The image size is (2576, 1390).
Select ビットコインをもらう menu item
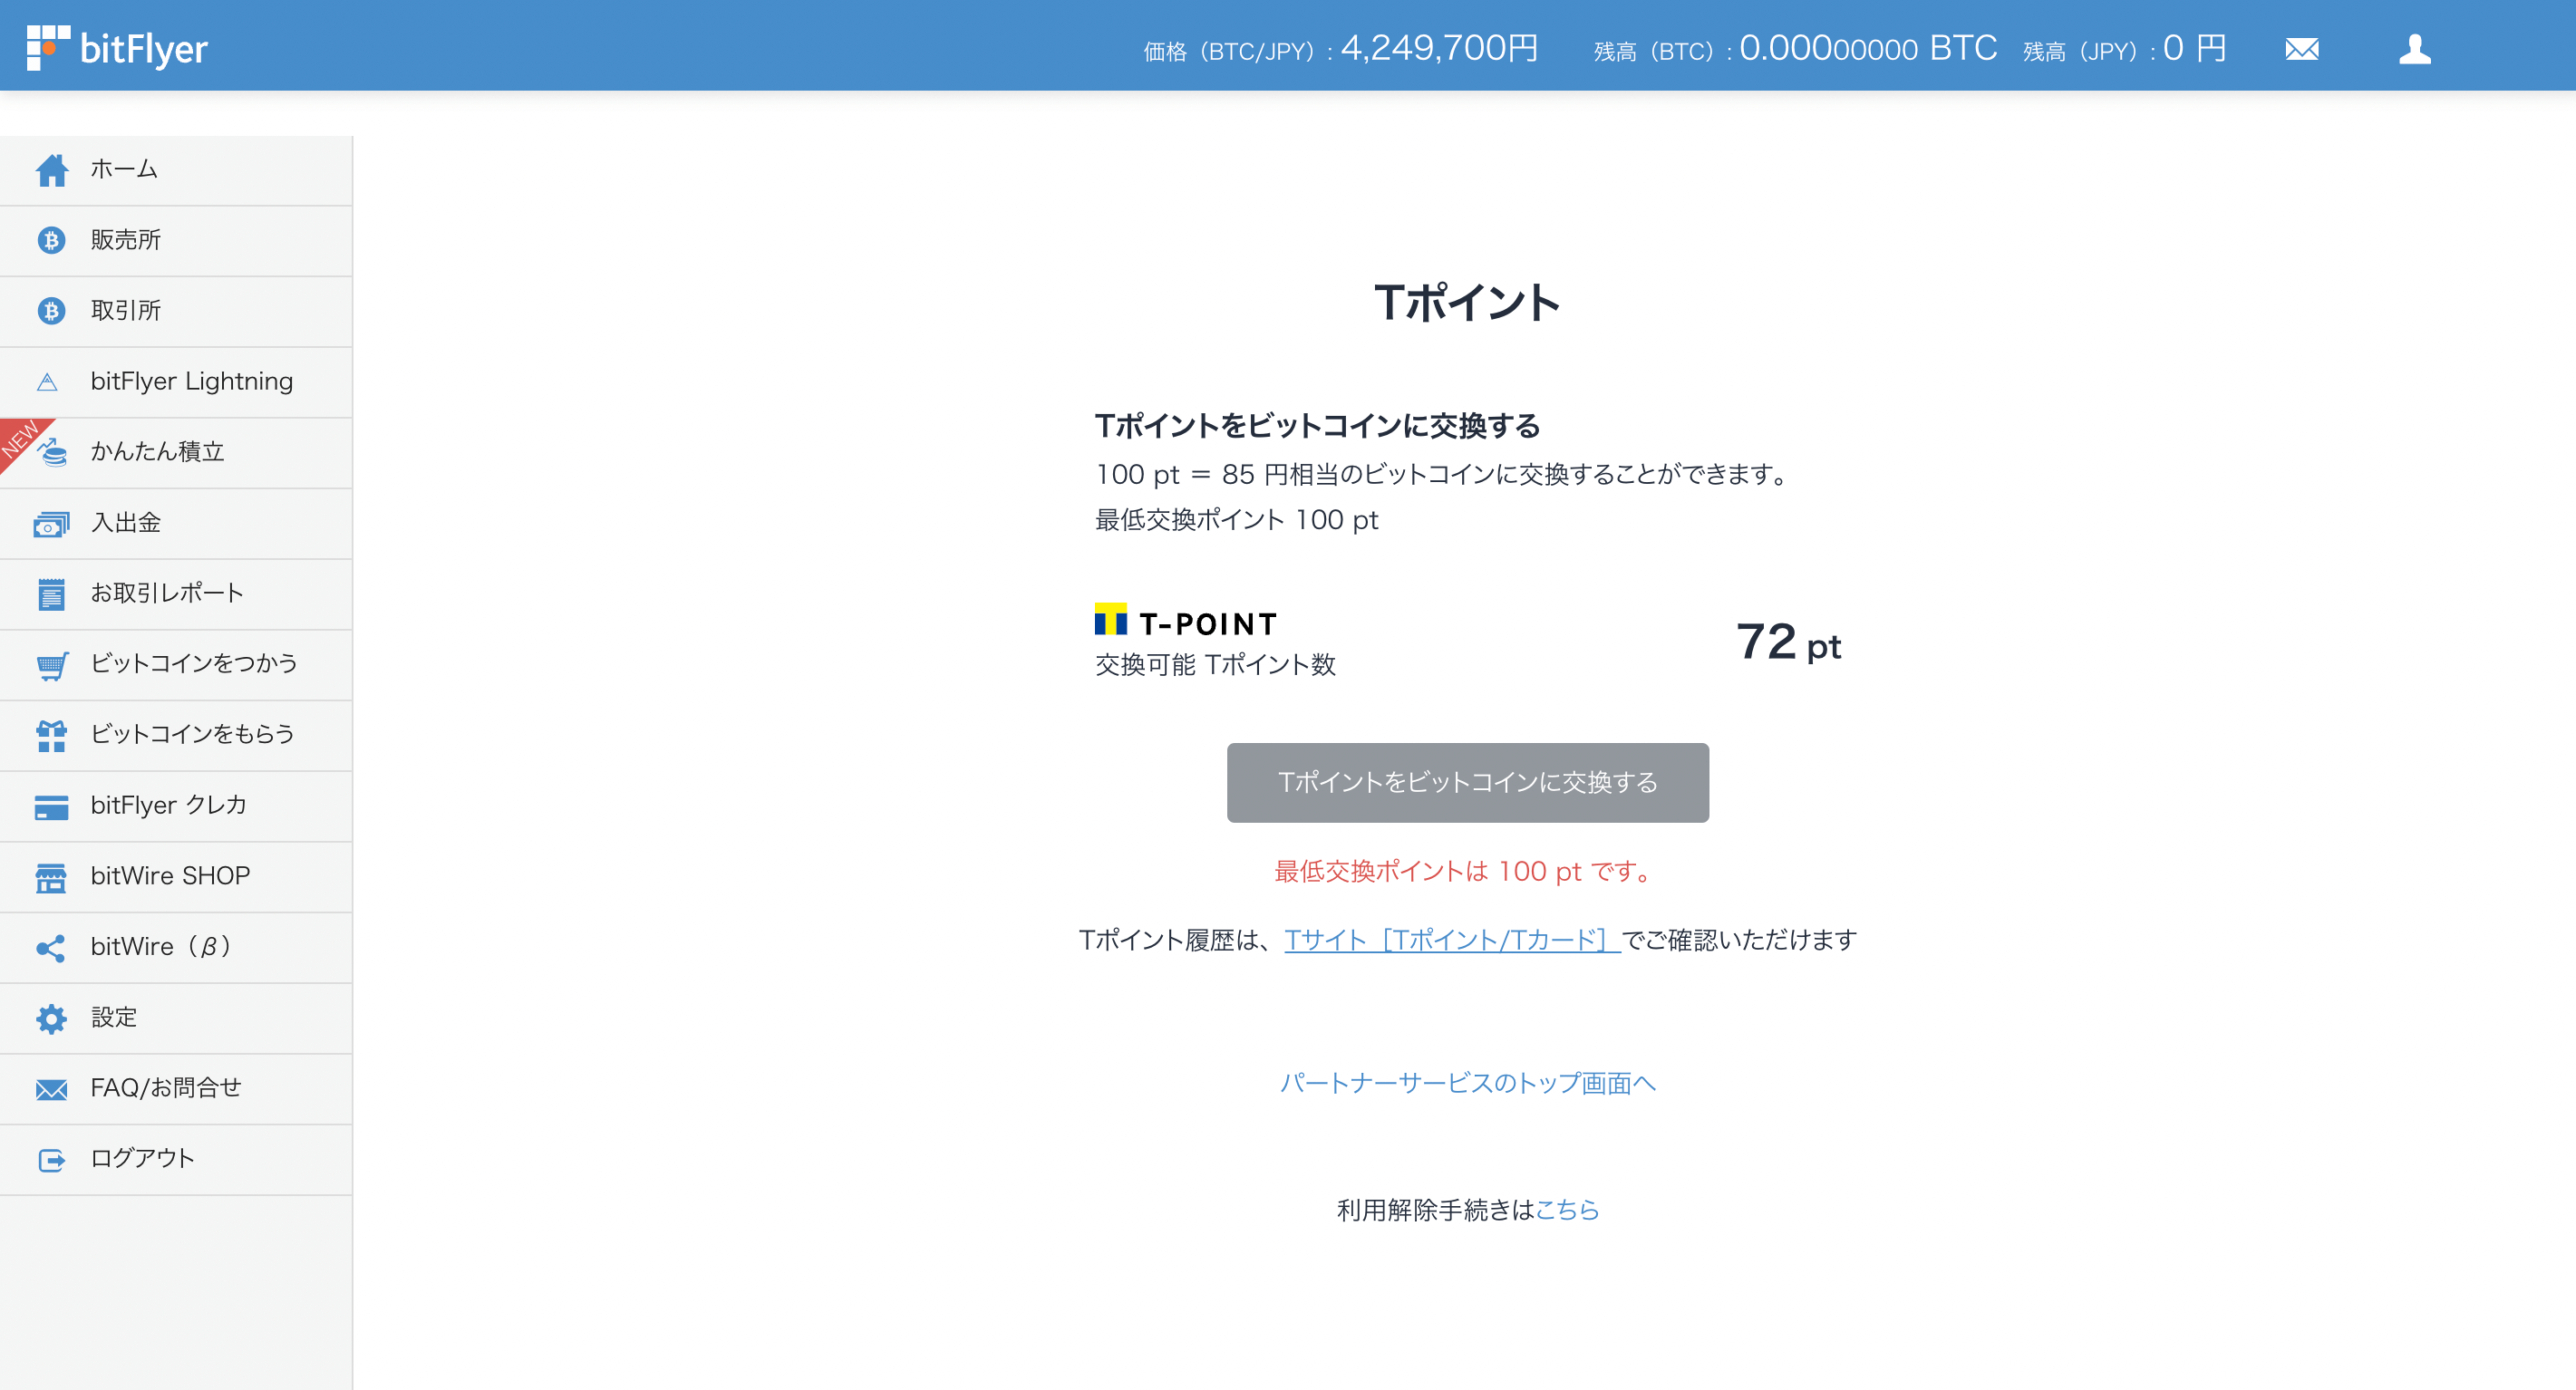tap(176, 735)
